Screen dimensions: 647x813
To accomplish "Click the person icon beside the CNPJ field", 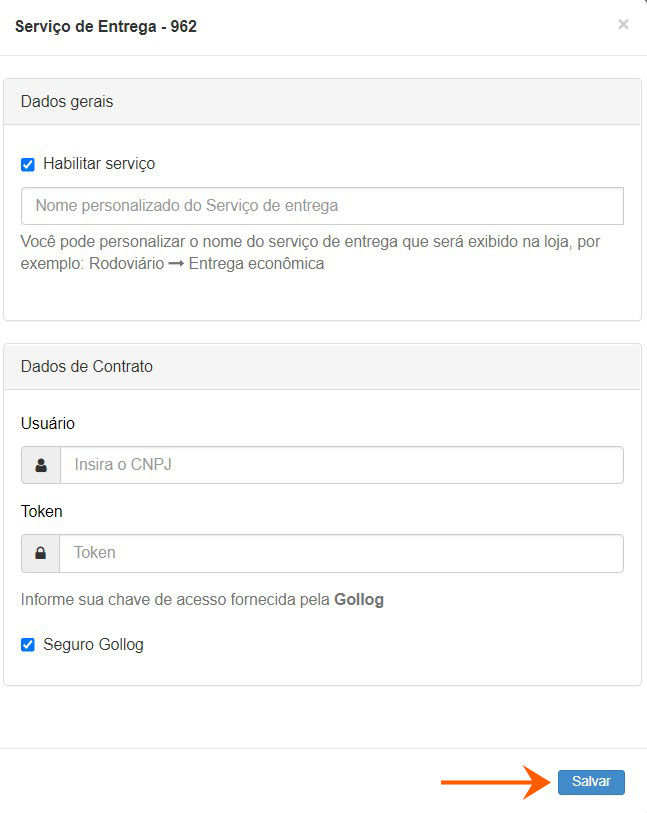I will click(40, 464).
